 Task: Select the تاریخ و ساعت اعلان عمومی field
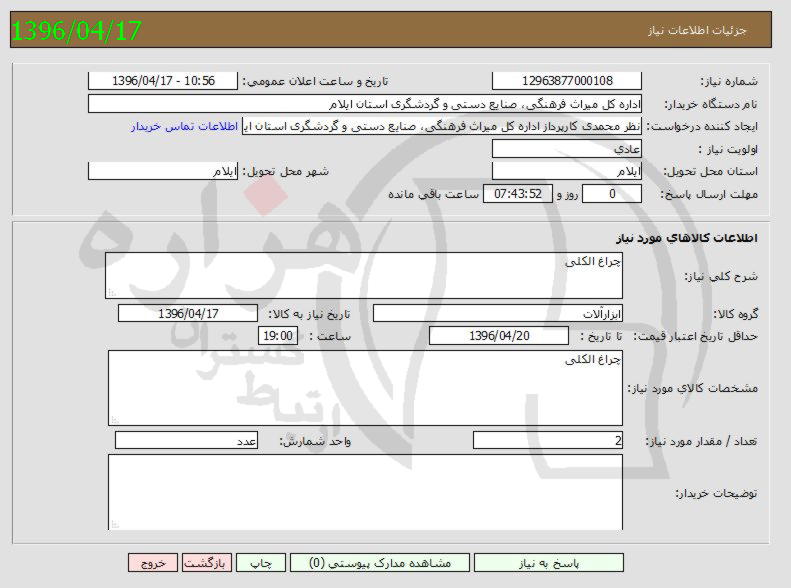click(163, 81)
